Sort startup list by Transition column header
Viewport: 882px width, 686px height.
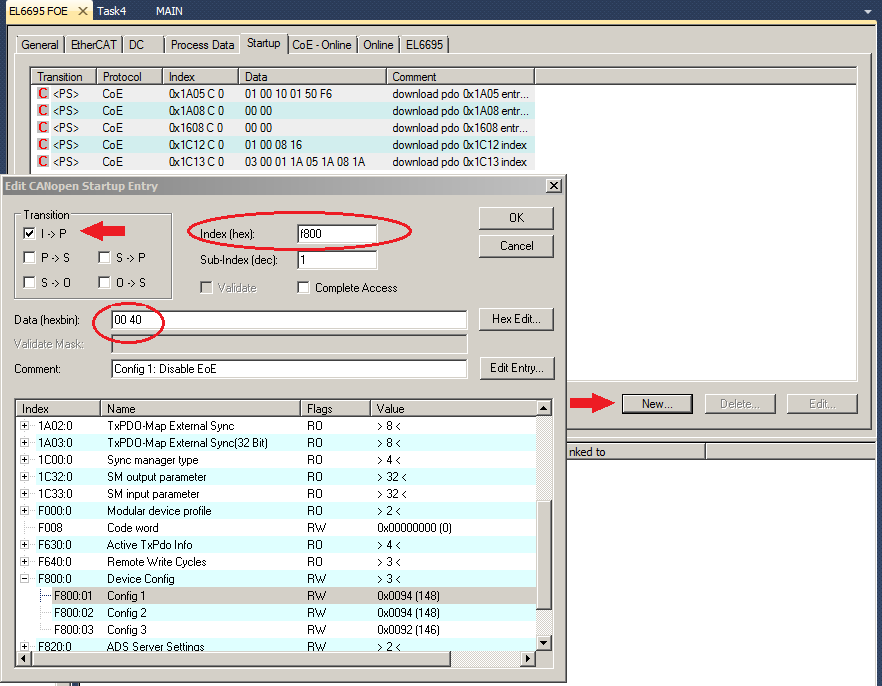tap(64, 76)
